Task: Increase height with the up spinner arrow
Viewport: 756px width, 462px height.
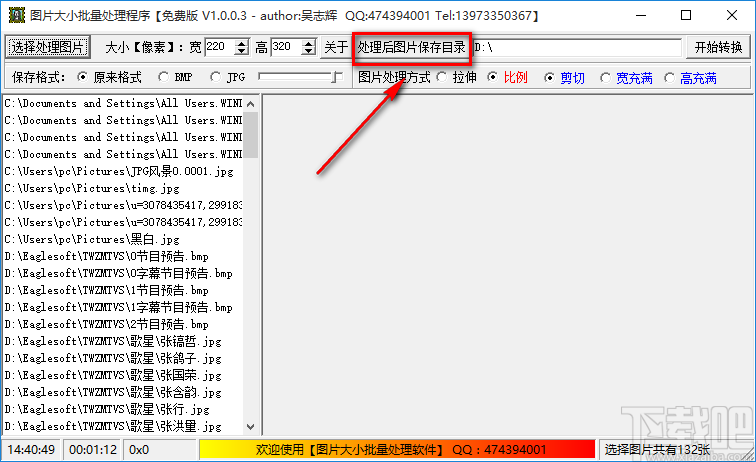Action: pos(309,43)
